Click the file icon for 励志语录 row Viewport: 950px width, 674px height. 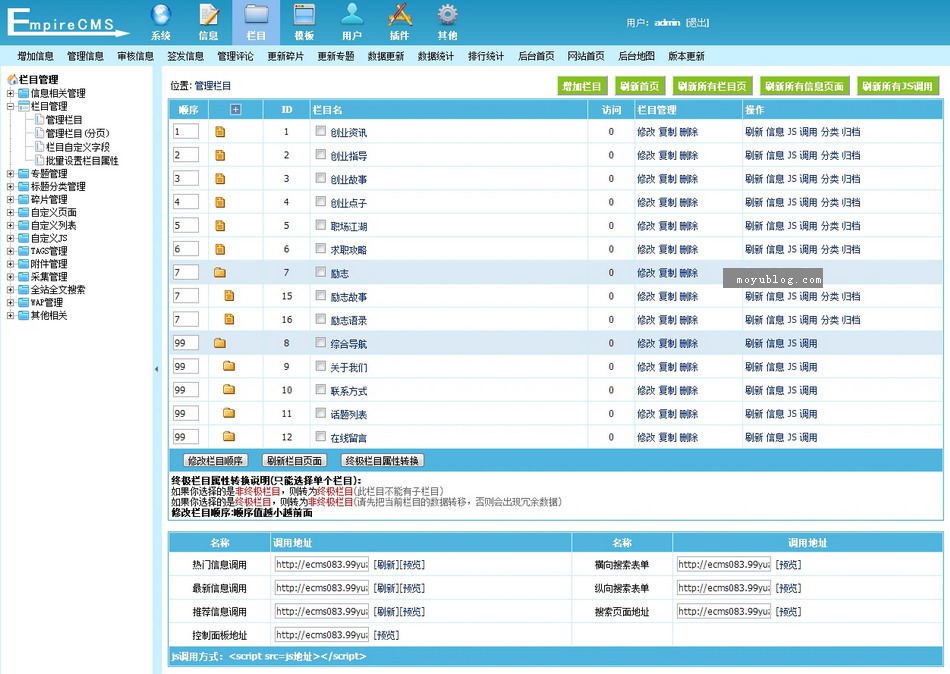(229, 319)
